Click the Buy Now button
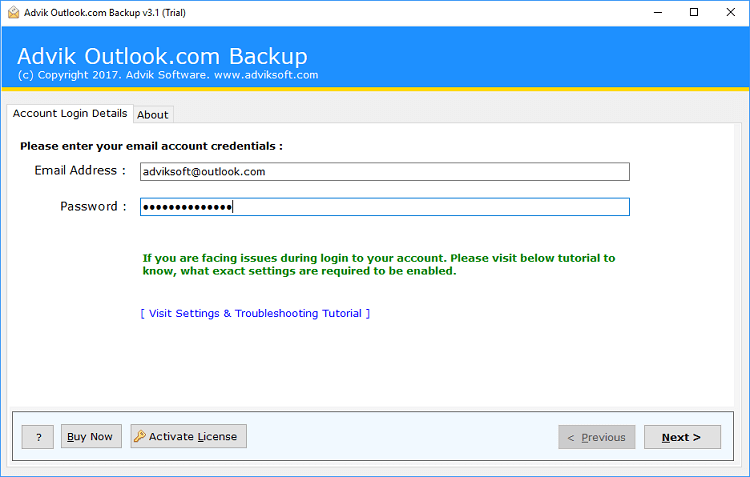750x477 pixels. point(91,436)
